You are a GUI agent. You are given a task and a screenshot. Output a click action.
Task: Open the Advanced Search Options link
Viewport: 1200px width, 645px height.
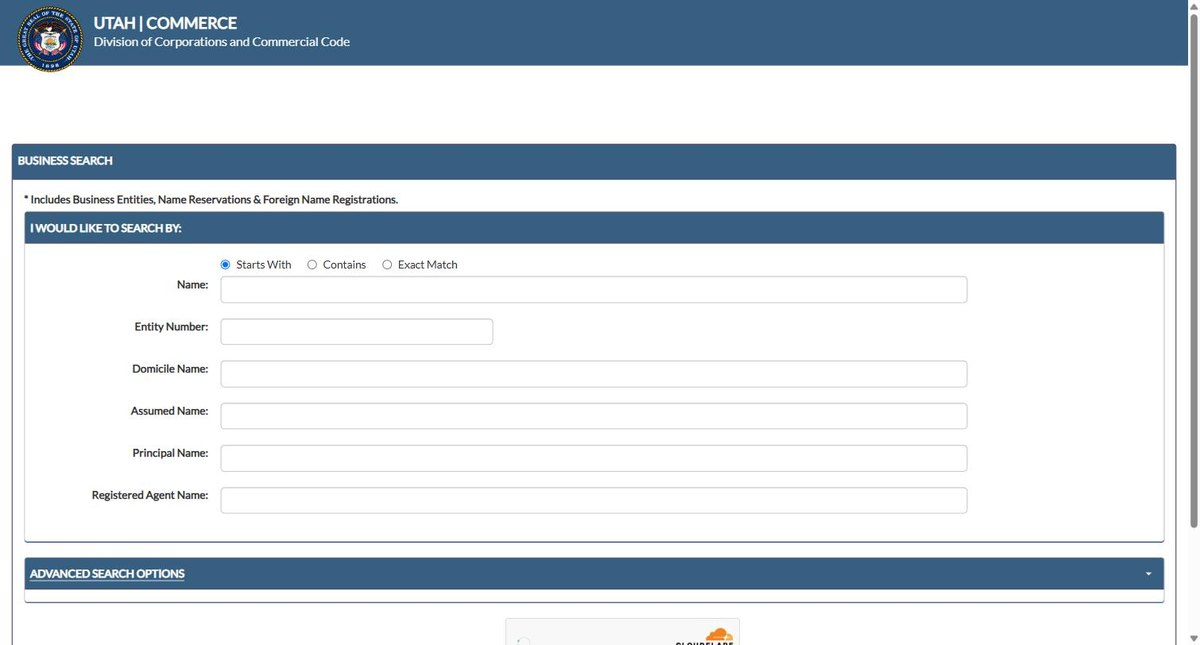coord(107,574)
